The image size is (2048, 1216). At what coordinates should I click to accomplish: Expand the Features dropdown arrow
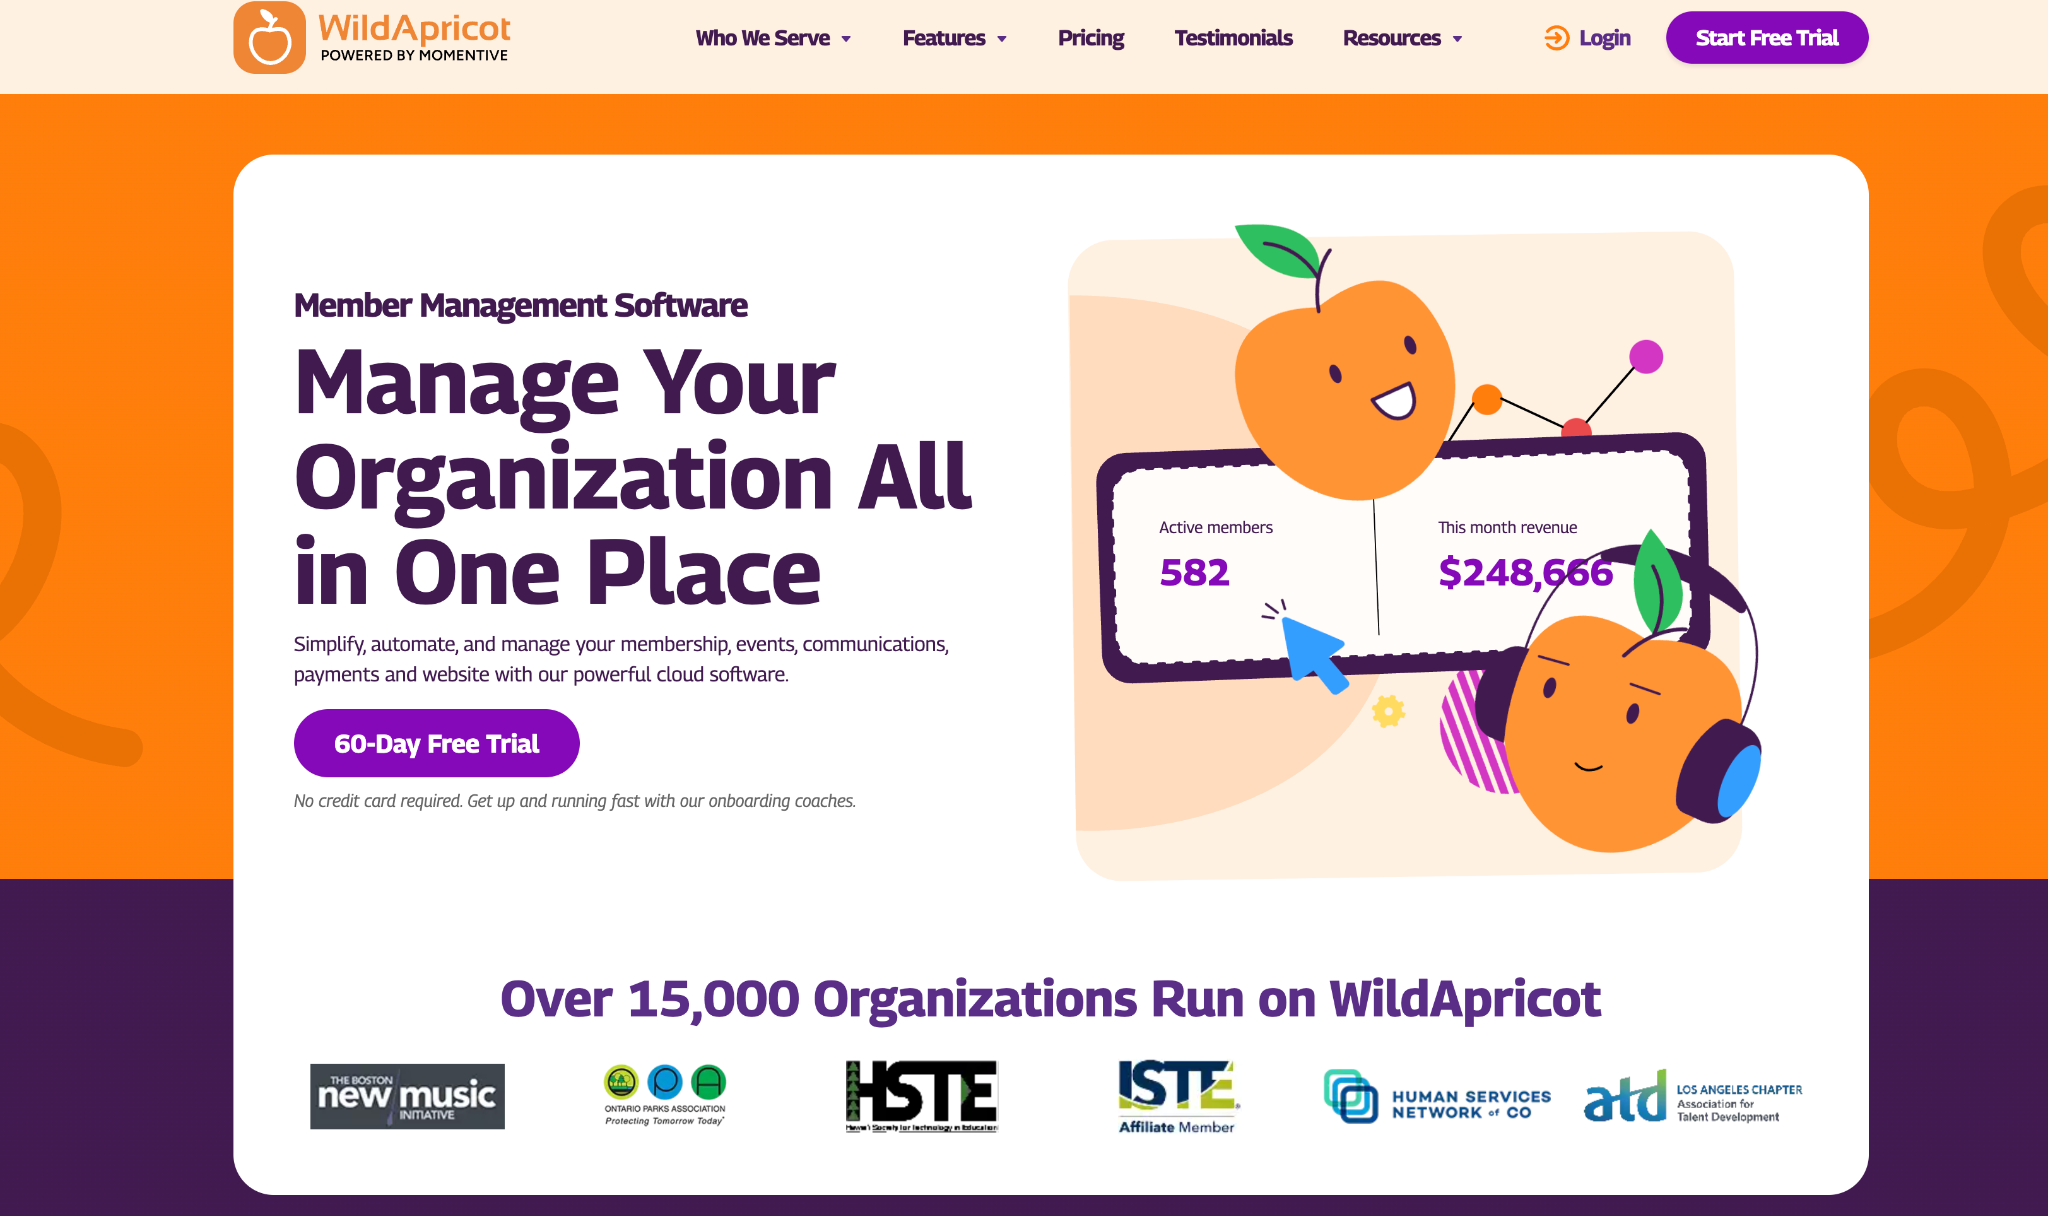[1002, 39]
